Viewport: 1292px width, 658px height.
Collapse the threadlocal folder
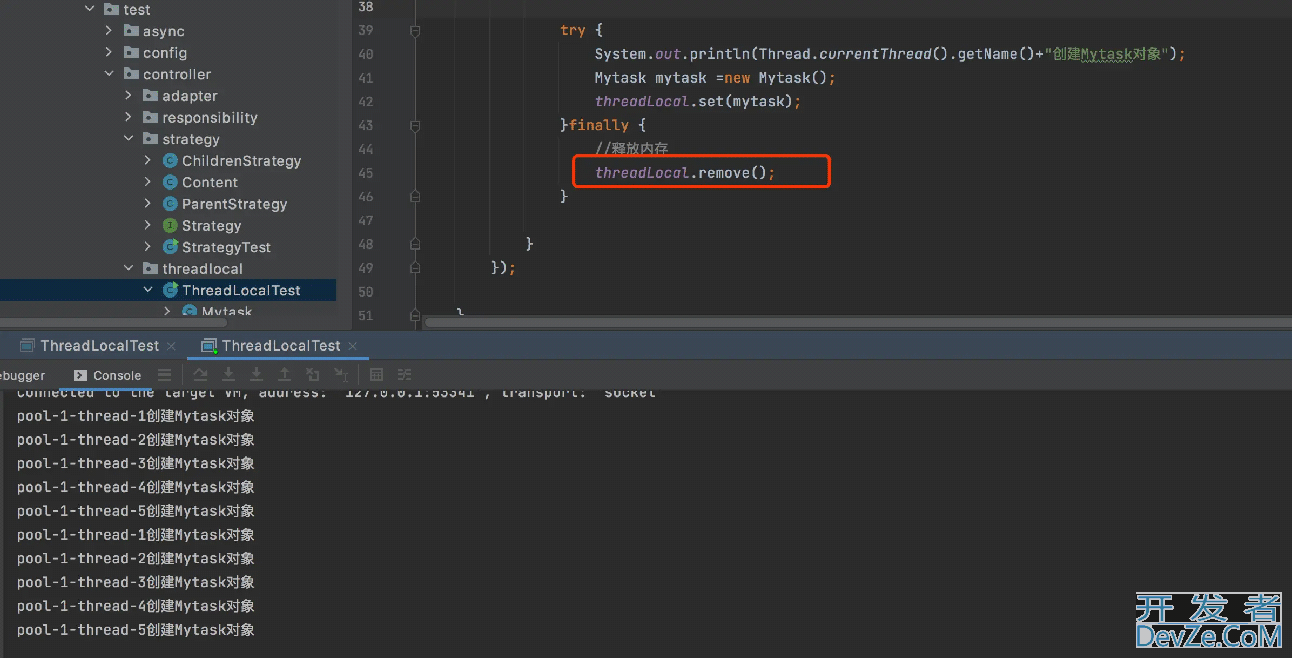point(128,268)
